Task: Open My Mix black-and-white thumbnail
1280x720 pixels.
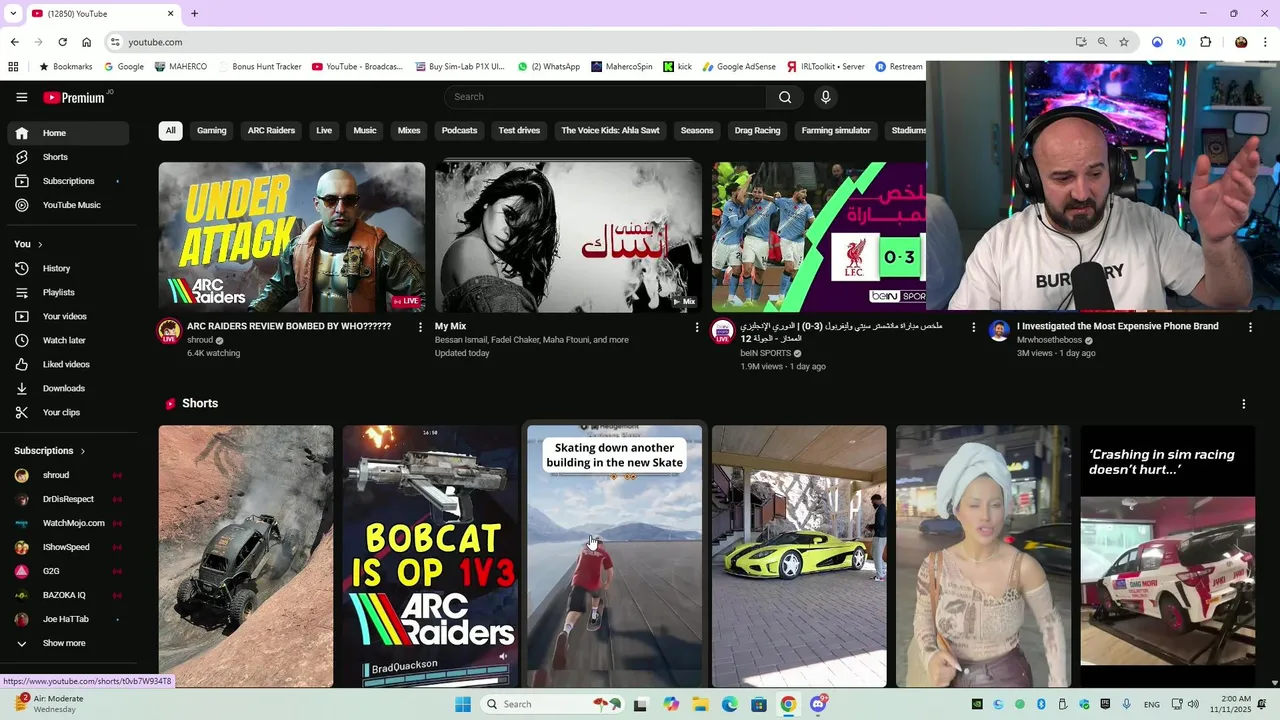Action: 568,237
